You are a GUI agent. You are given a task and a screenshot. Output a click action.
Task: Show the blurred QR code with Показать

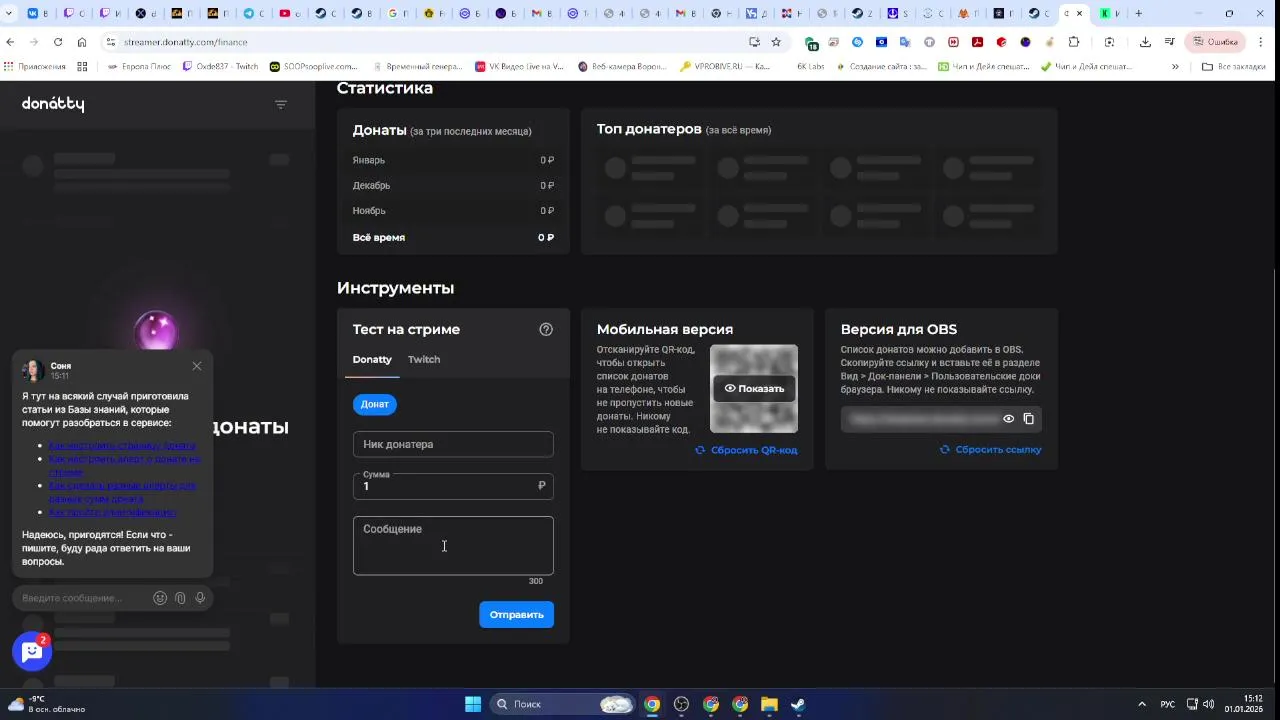[x=754, y=388]
